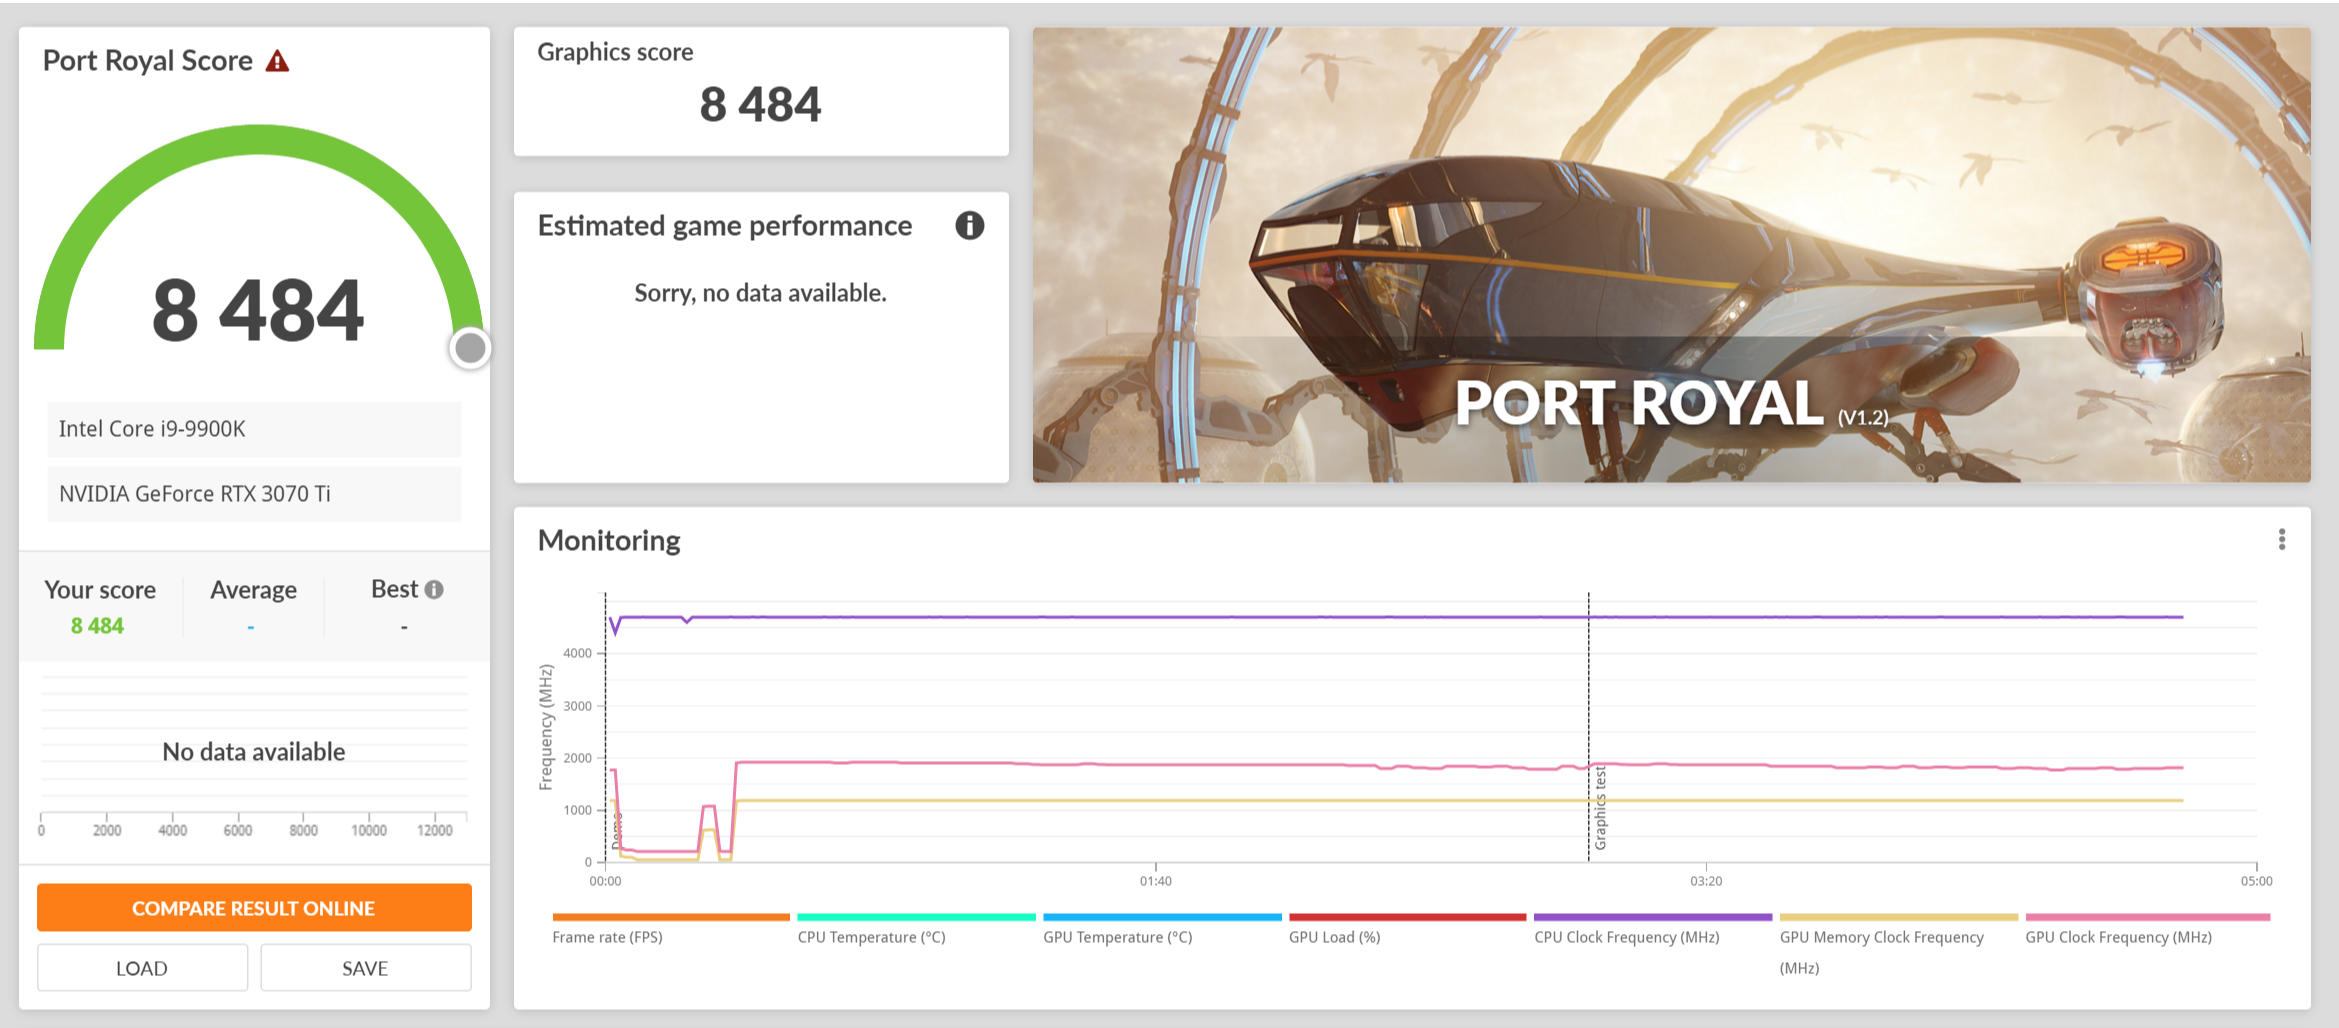Click the 'Sorry, no data available.' message
The height and width of the screenshot is (1028, 2339).
point(760,293)
